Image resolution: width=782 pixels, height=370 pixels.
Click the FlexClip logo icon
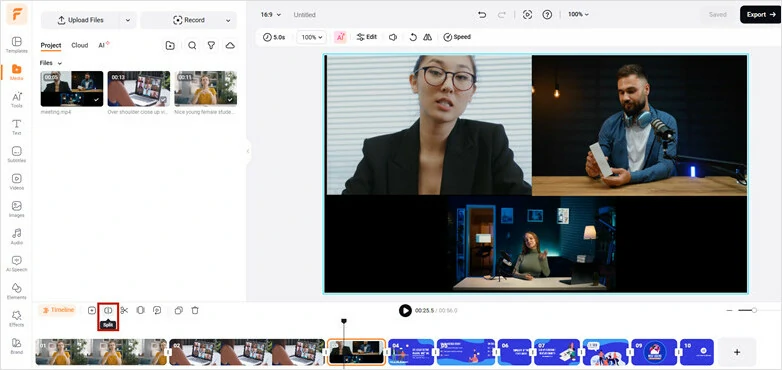(x=16, y=14)
